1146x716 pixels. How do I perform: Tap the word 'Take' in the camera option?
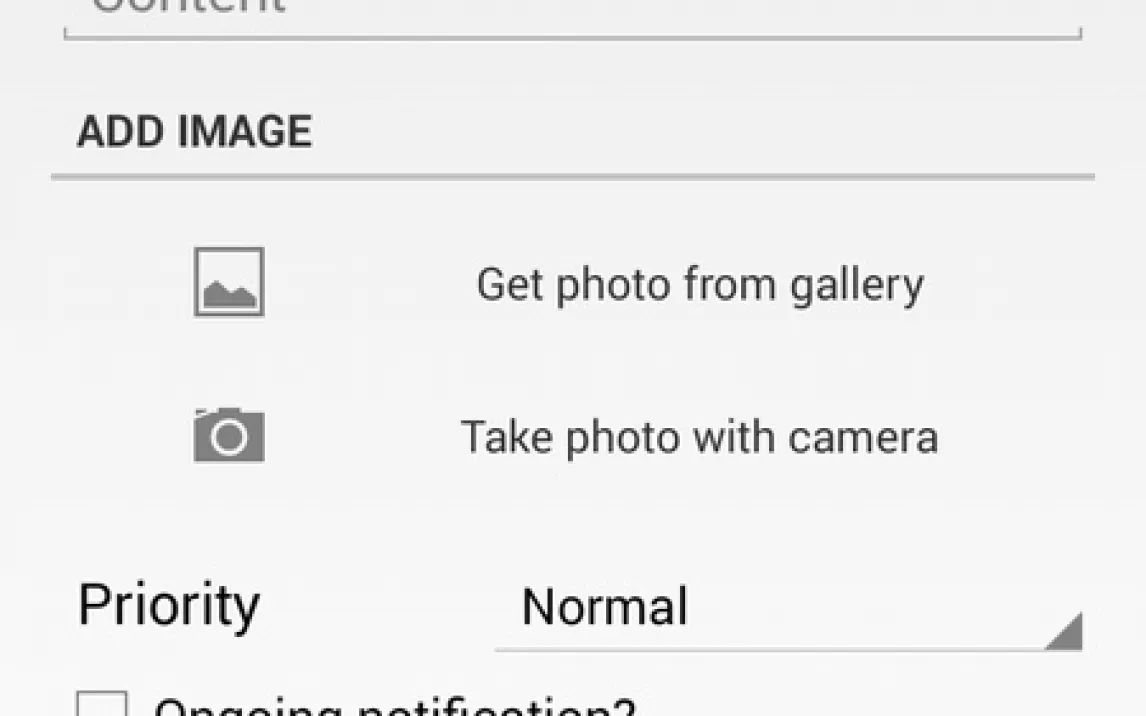(498, 437)
